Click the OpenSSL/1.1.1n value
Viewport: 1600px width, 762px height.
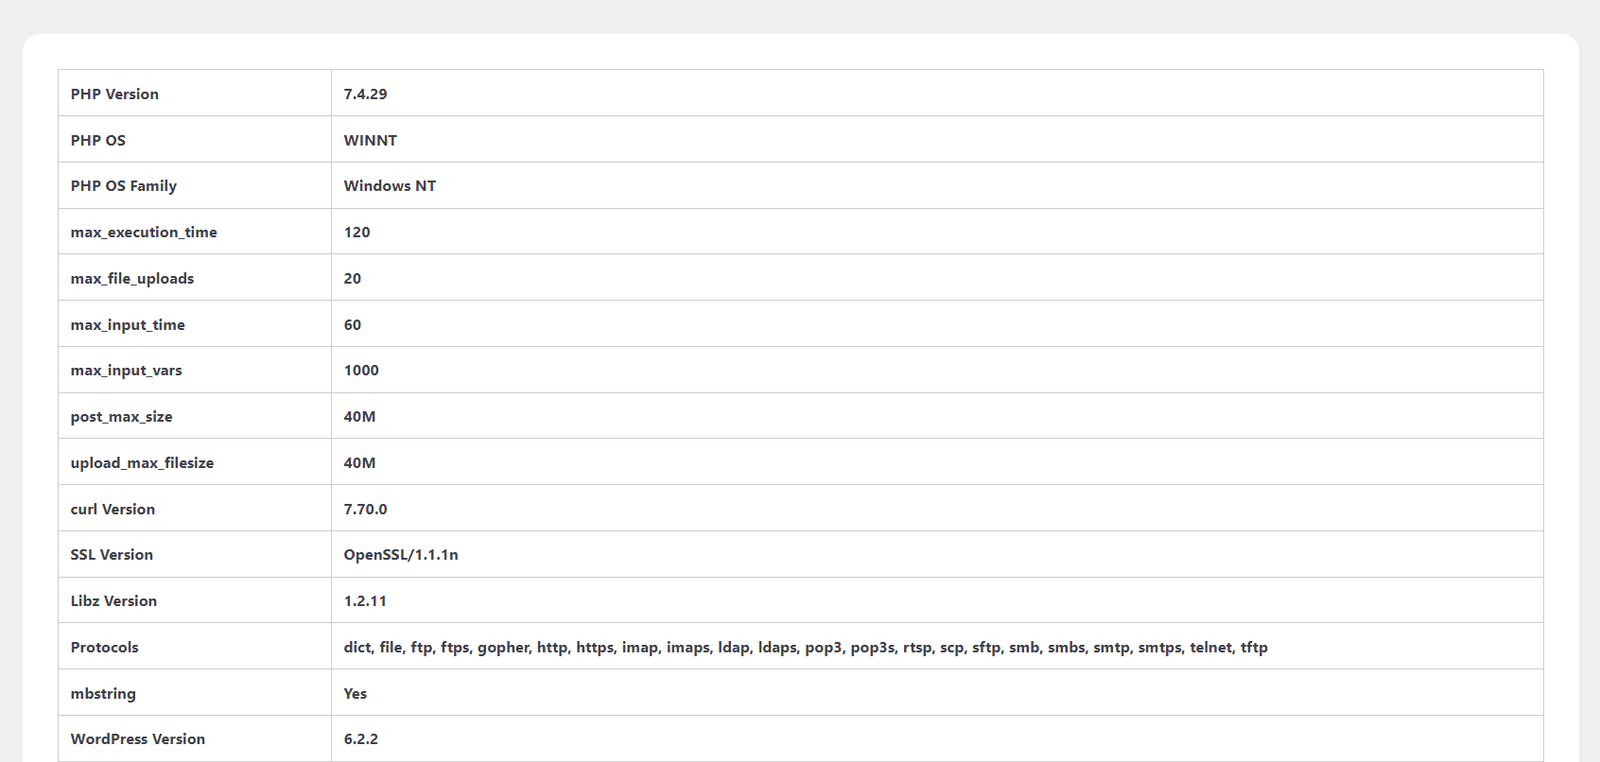point(401,555)
